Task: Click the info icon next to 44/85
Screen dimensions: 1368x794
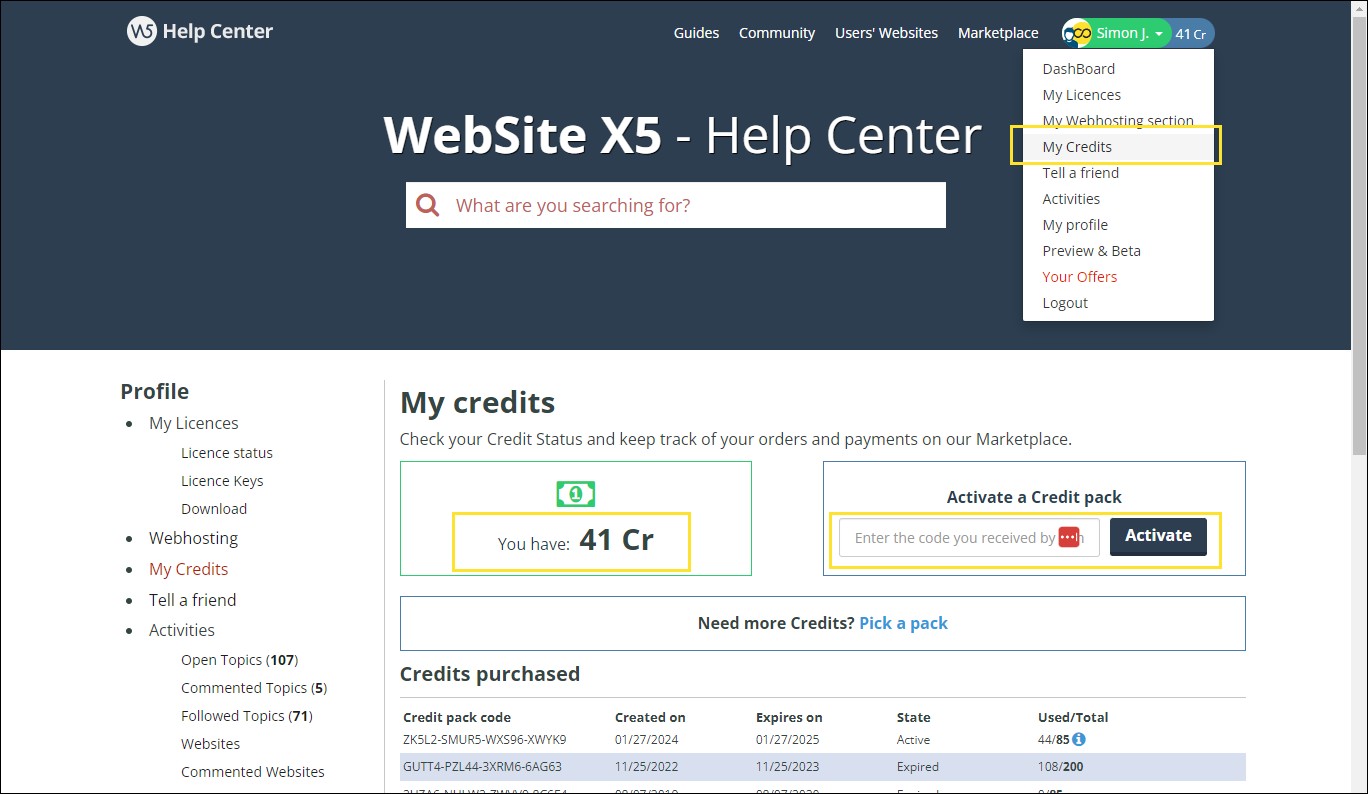Action: 1079,740
